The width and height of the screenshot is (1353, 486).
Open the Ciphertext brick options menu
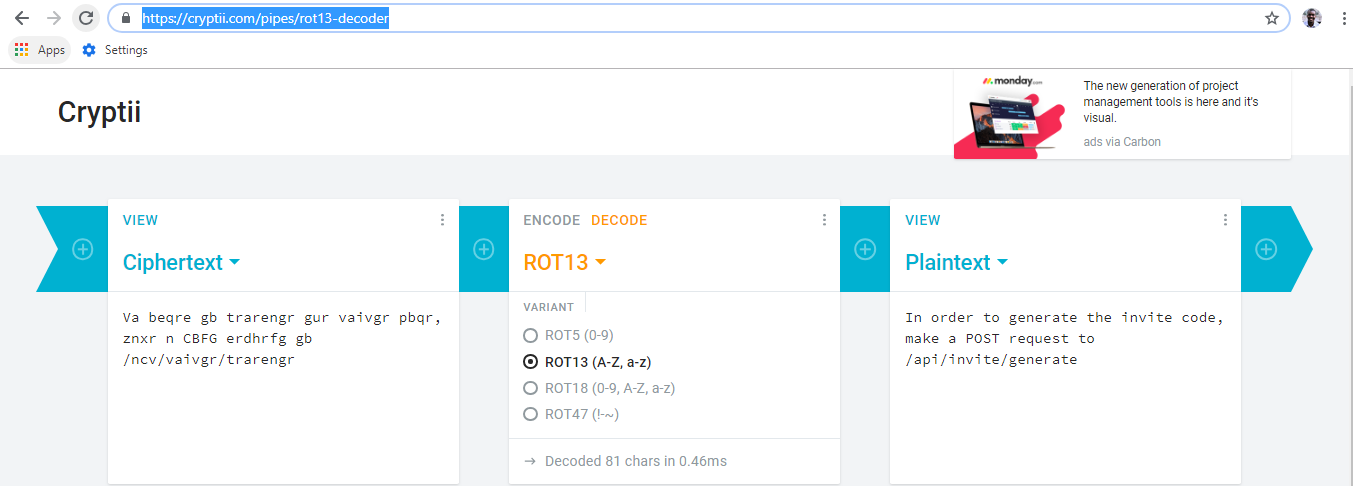[x=443, y=220]
